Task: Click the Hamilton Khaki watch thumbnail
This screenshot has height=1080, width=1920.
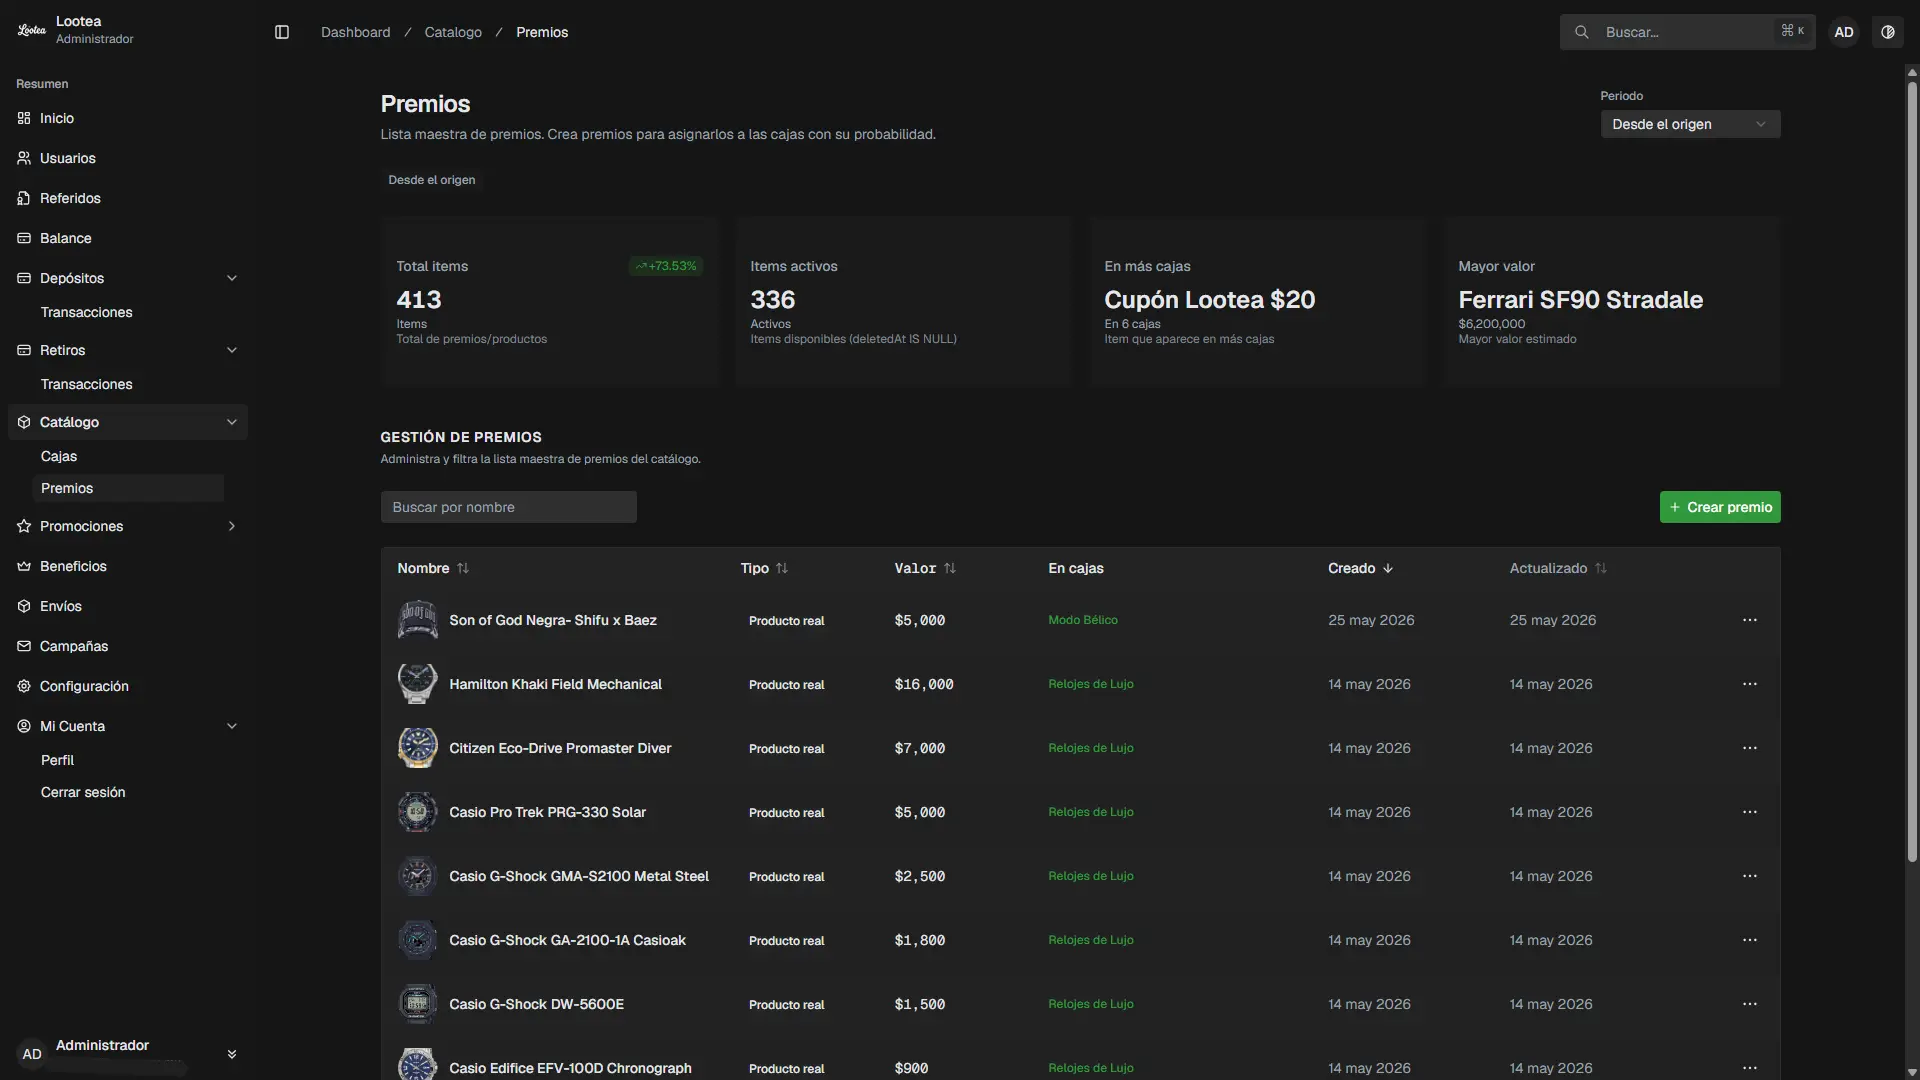Action: point(417,684)
